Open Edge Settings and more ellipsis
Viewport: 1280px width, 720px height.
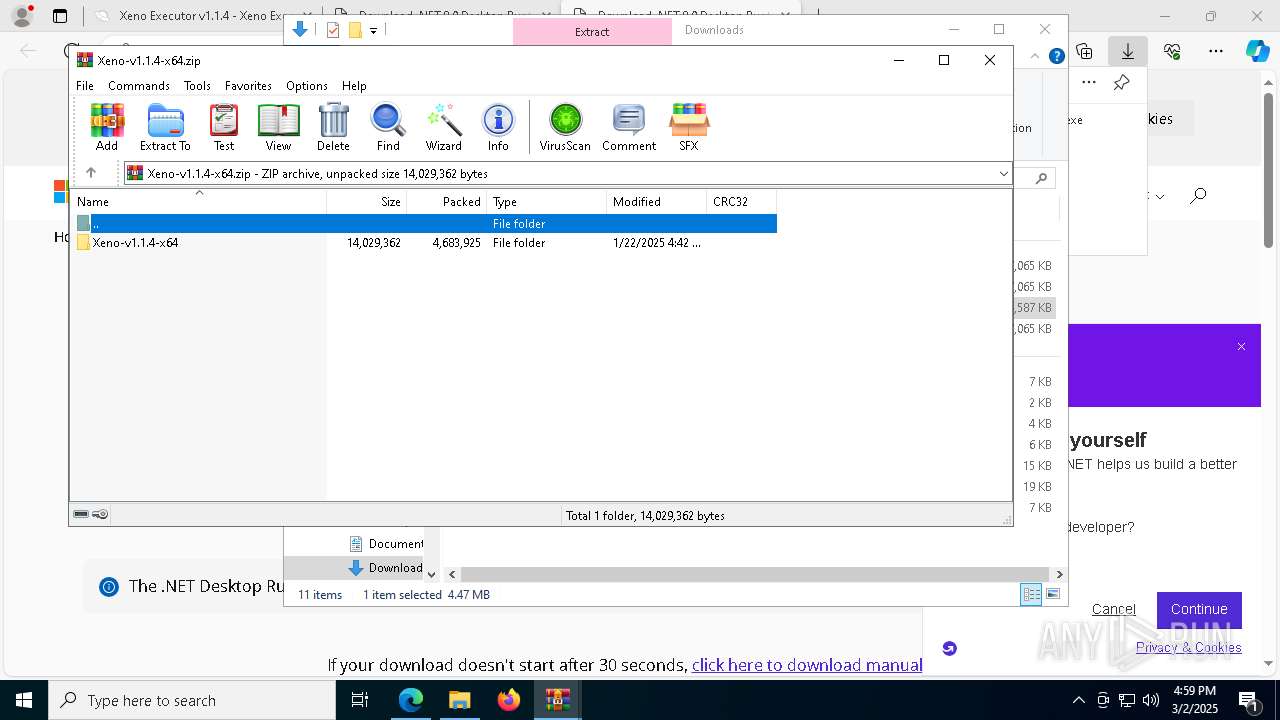(x=1216, y=51)
